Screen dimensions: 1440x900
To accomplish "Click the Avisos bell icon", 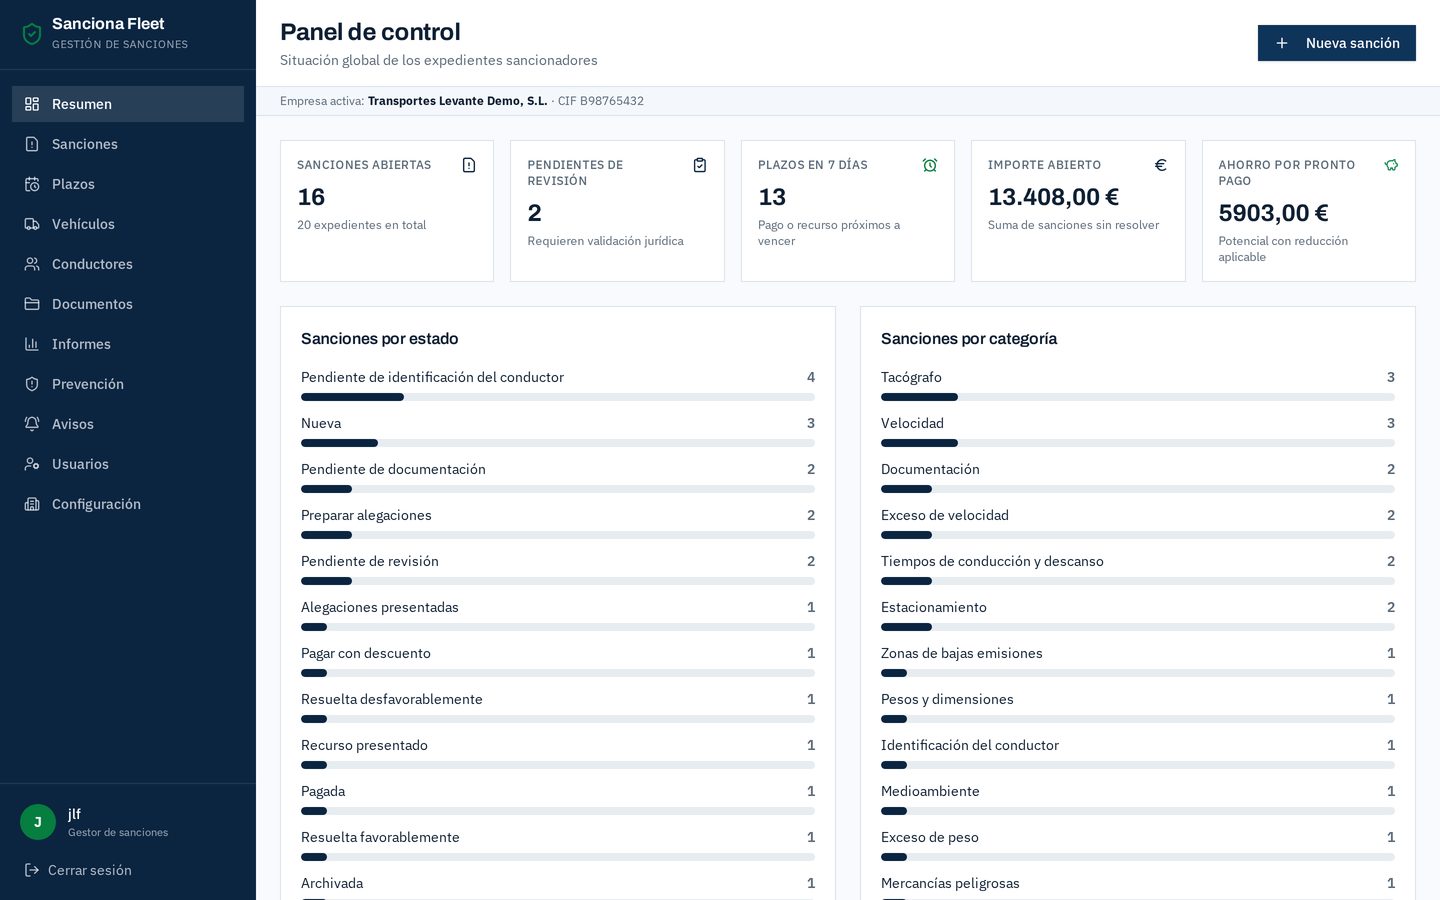I will click(x=32, y=424).
